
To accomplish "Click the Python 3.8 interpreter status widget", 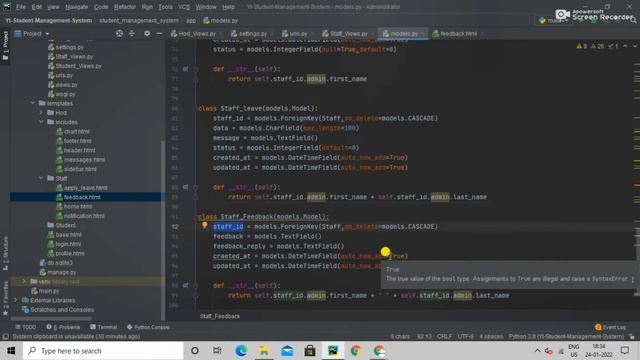I will tap(566, 337).
